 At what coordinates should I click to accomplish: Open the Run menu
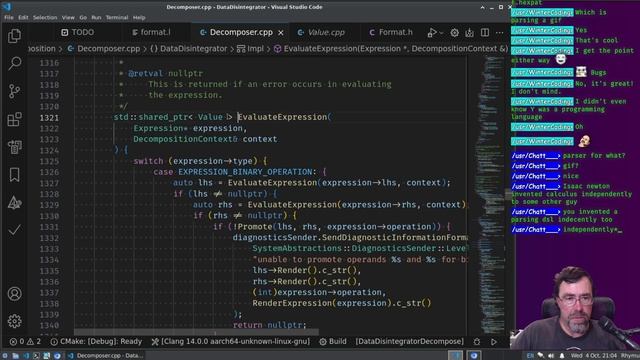pyautogui.click(x=96, y=18)
